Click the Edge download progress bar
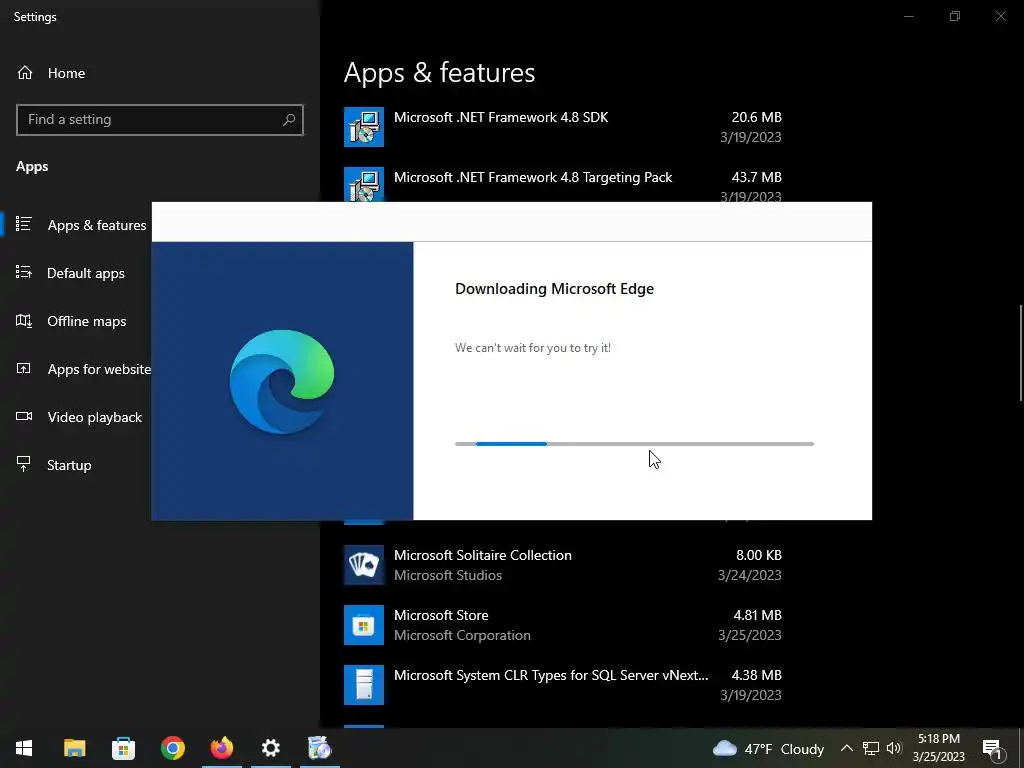The height and width of the screenshot is (768, 1024). click(634, 444)
